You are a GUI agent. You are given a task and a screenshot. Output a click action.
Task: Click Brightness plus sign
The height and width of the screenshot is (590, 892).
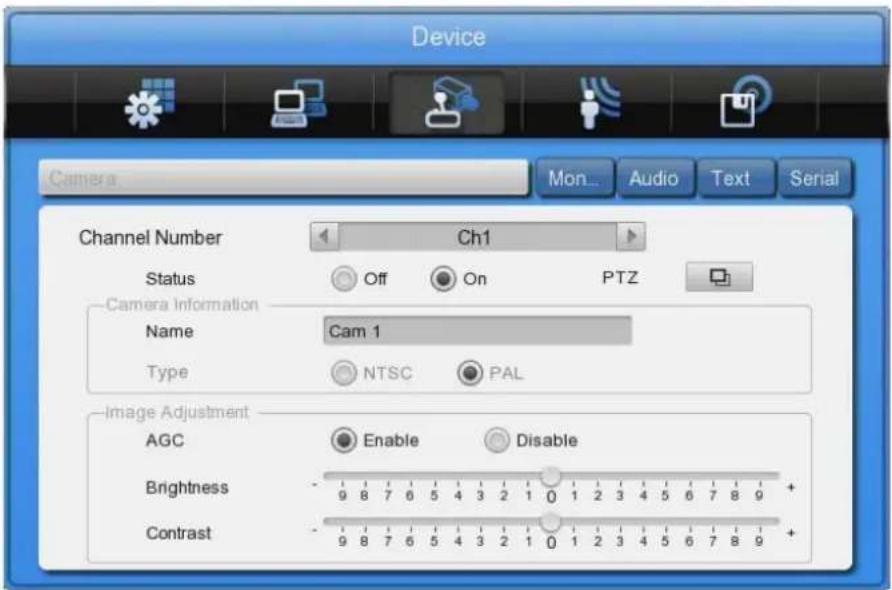tap(791, 488)
